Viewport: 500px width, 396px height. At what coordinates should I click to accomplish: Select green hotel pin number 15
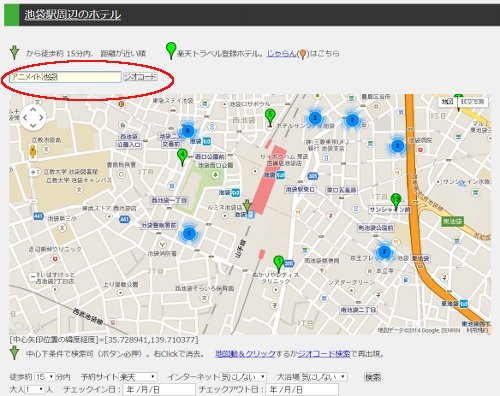(396, 201)
